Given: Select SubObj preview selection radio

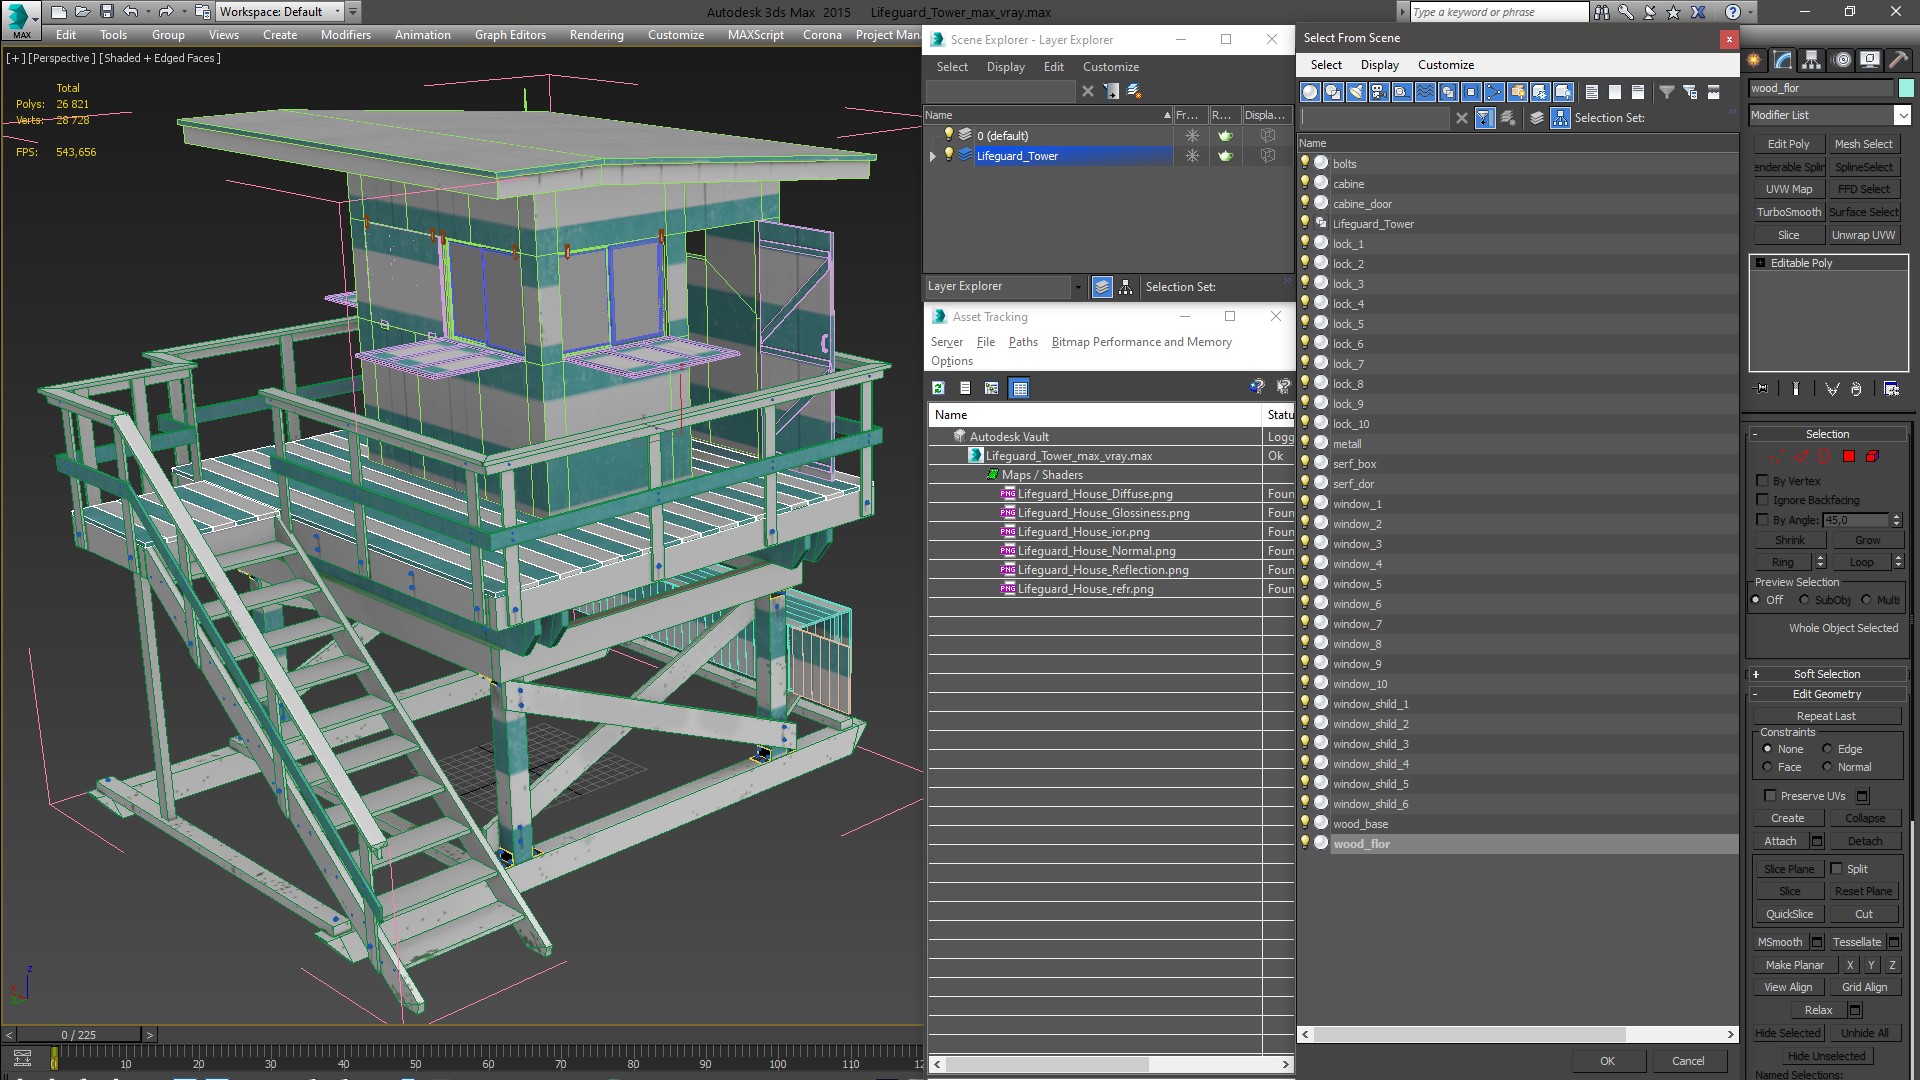Looking at the screenshot, I should [x=1804, y=600].
